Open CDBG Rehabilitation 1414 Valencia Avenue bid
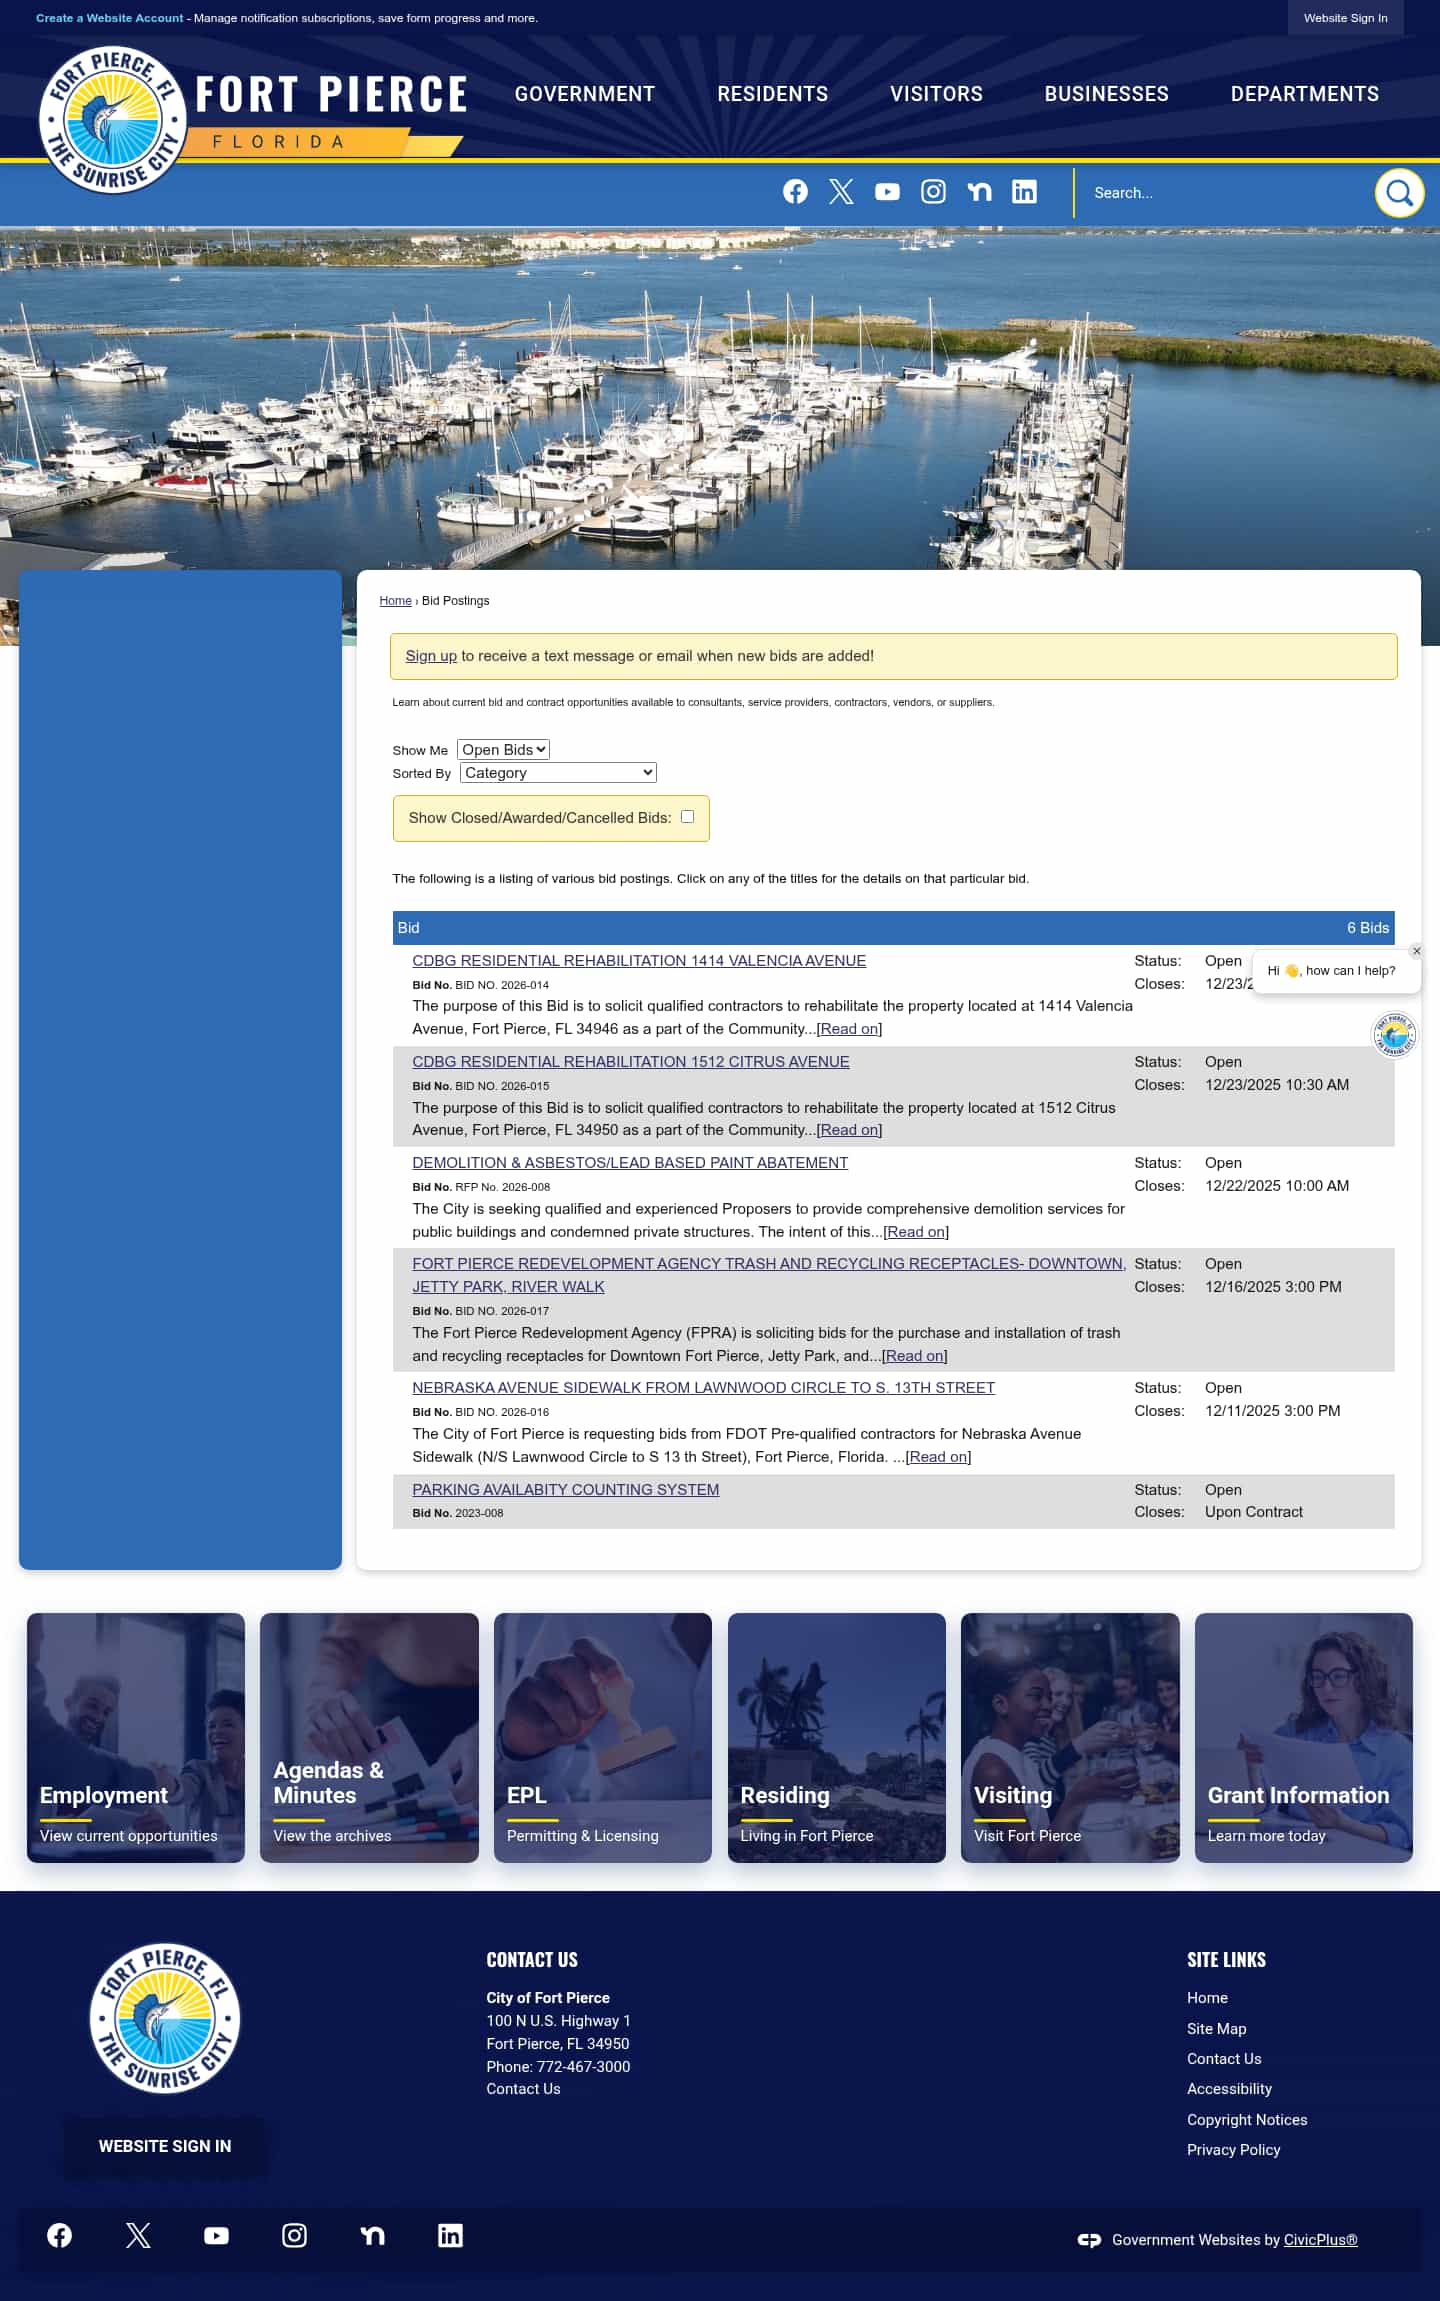 click(x=639, y=960)
